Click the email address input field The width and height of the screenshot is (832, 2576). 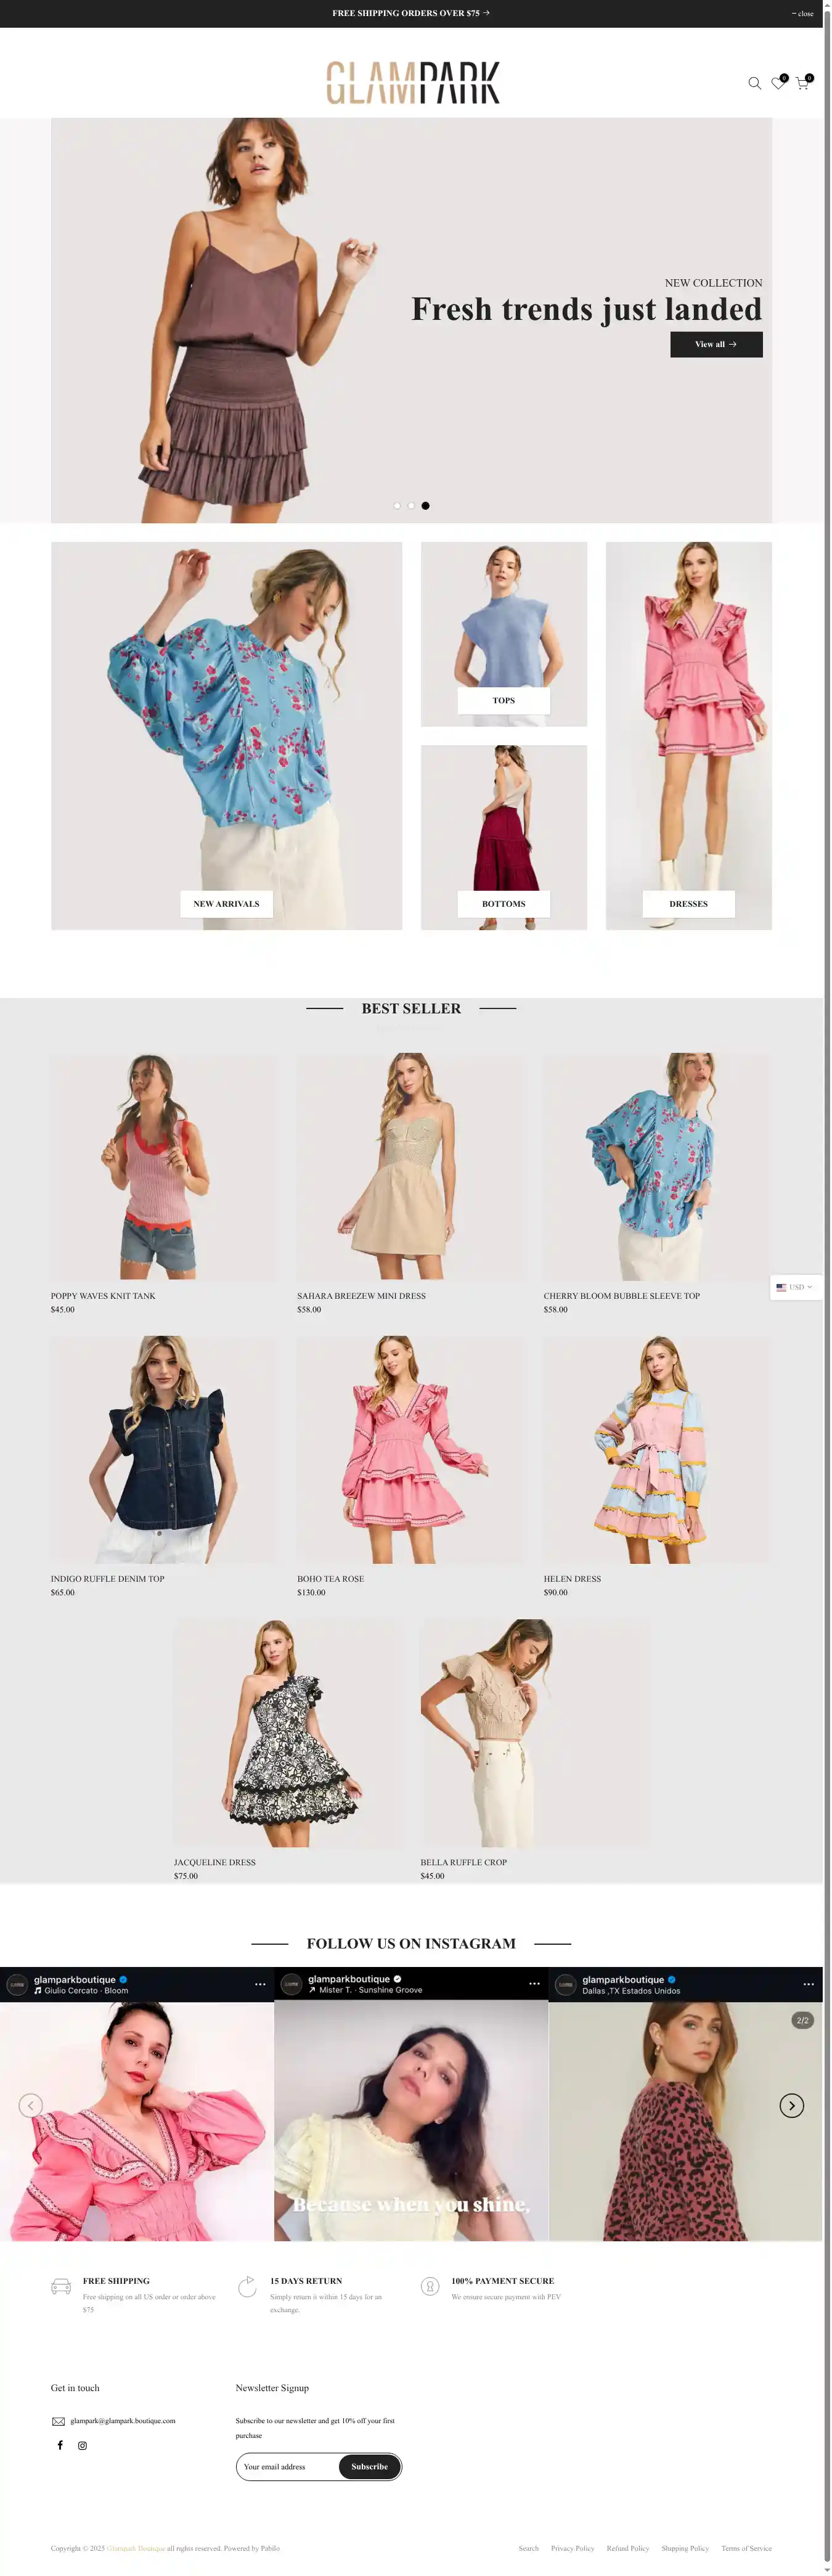288,2466
